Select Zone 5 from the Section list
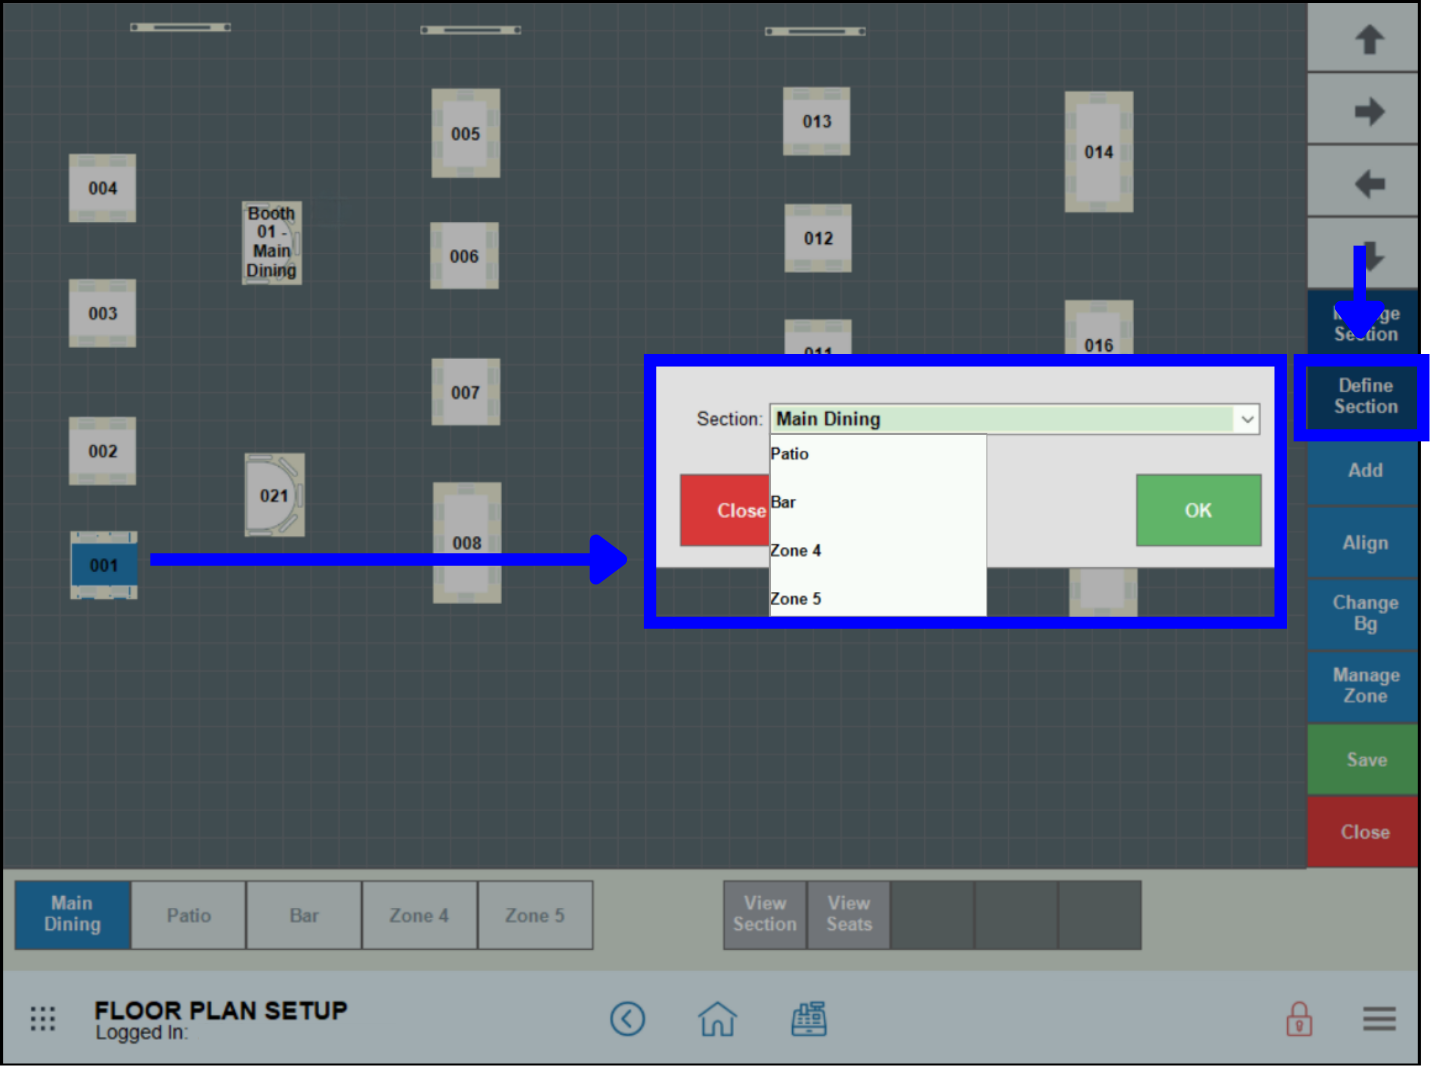1431x1069 pixels. 796,598
